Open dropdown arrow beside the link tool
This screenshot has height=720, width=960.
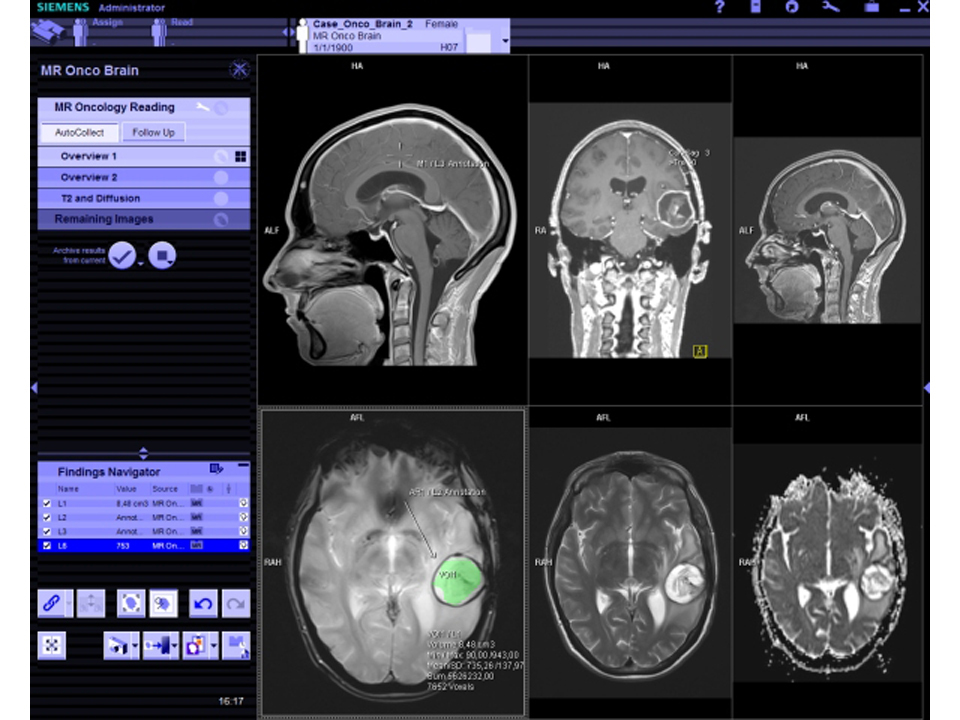pyautogui.click(x=69, y=604)
